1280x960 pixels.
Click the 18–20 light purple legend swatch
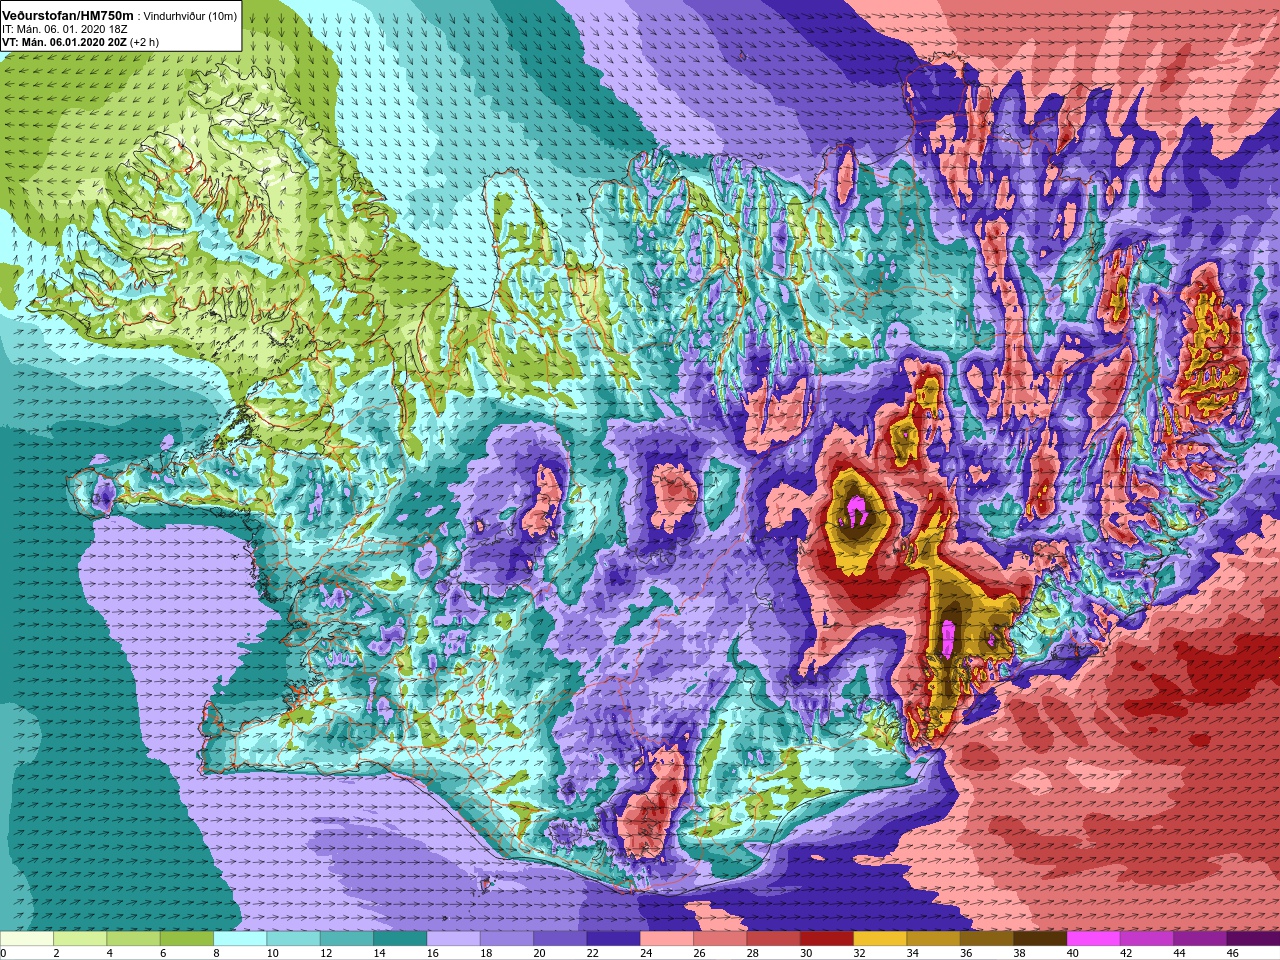(x=507, y=939)
